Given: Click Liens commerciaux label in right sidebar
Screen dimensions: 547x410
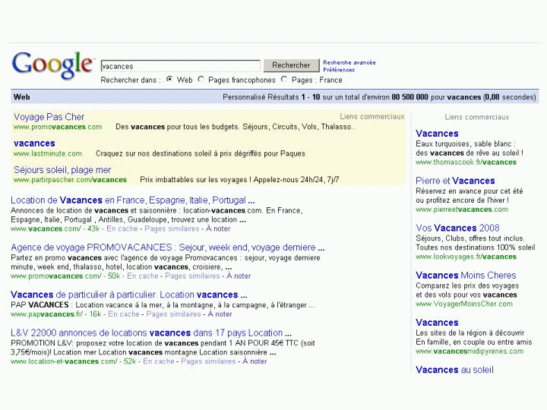Looking at the screenshot, I should pyautogui.click(x=477, y=117).
